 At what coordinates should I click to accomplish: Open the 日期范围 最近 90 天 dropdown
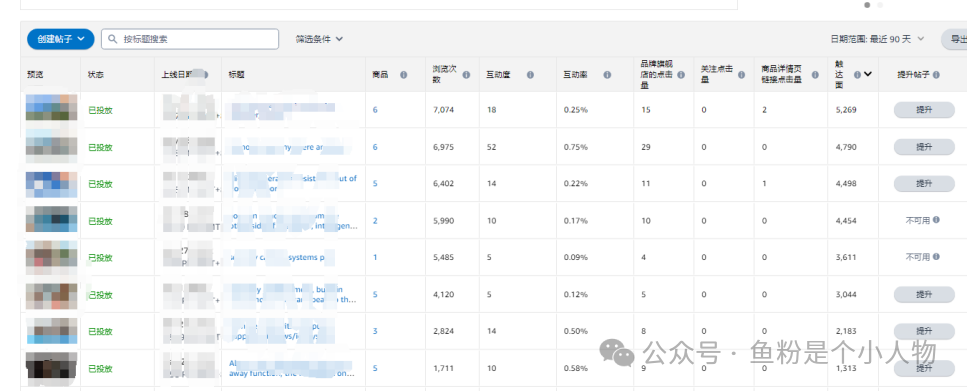point(877,39)
